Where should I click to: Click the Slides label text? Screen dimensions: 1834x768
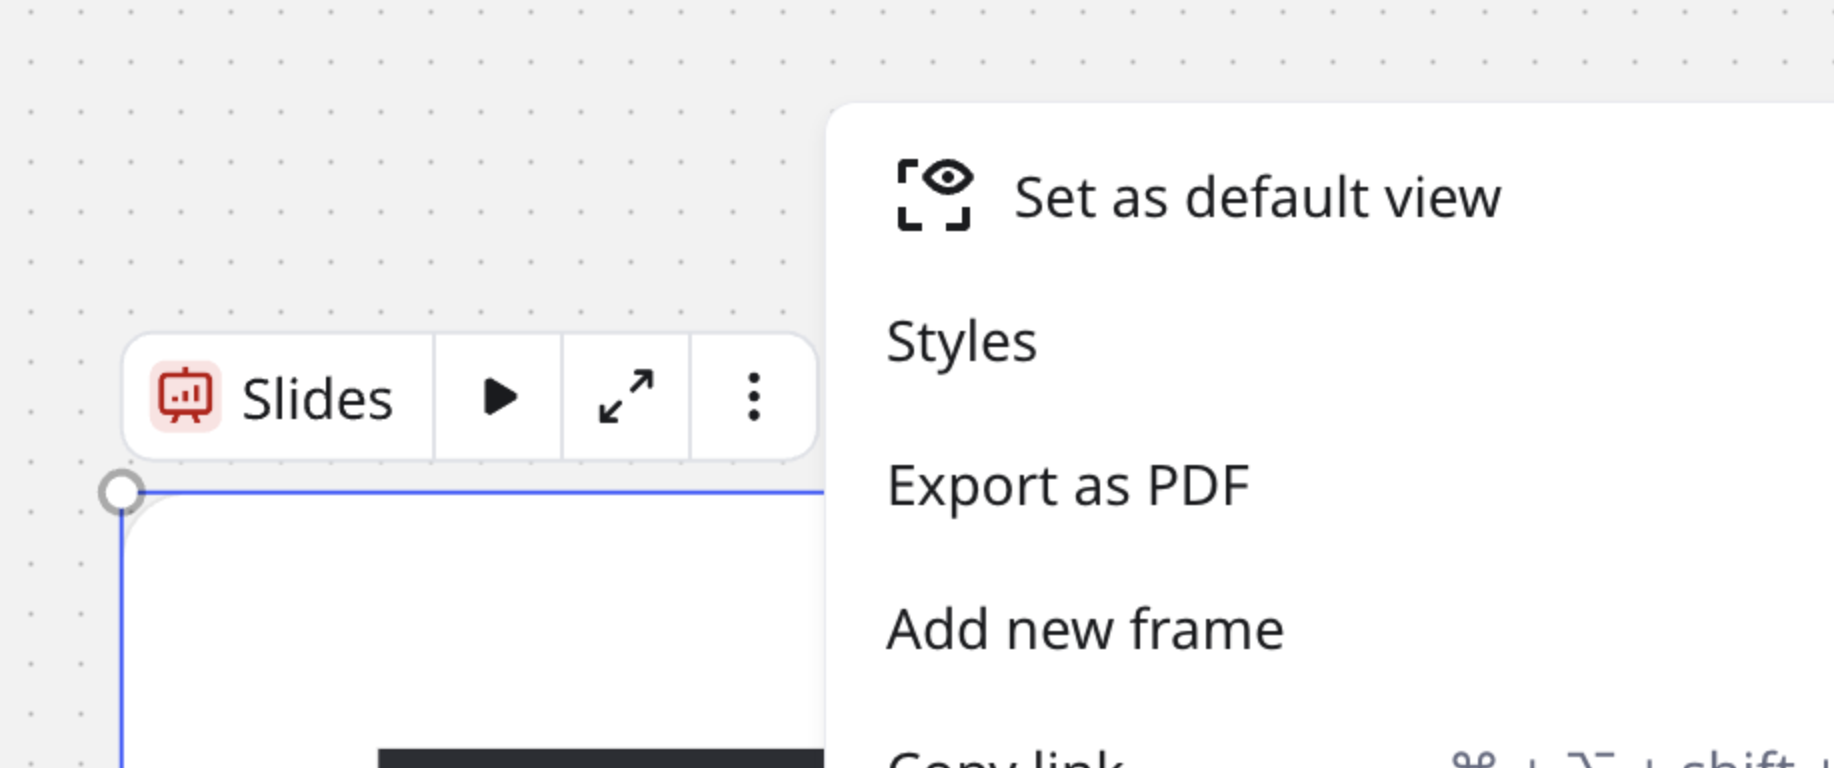pos(317,399)
